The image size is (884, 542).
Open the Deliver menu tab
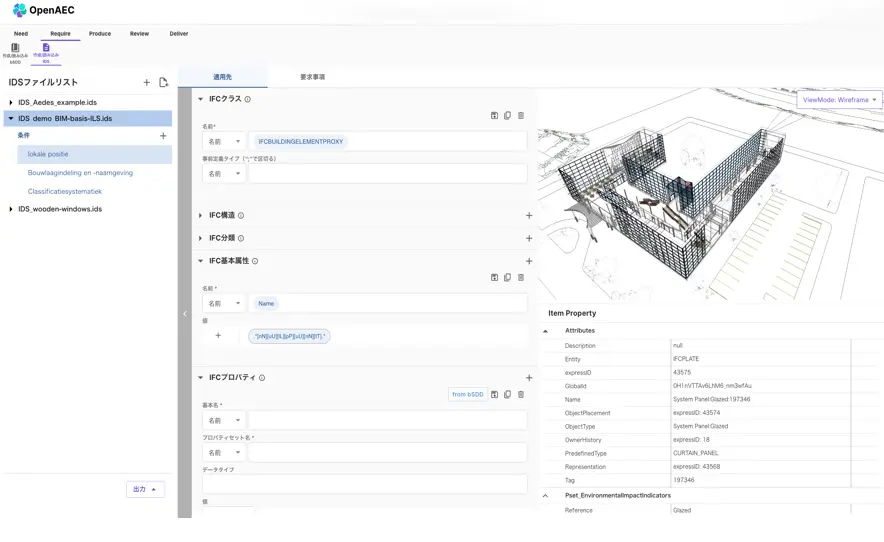pos(179,34)
